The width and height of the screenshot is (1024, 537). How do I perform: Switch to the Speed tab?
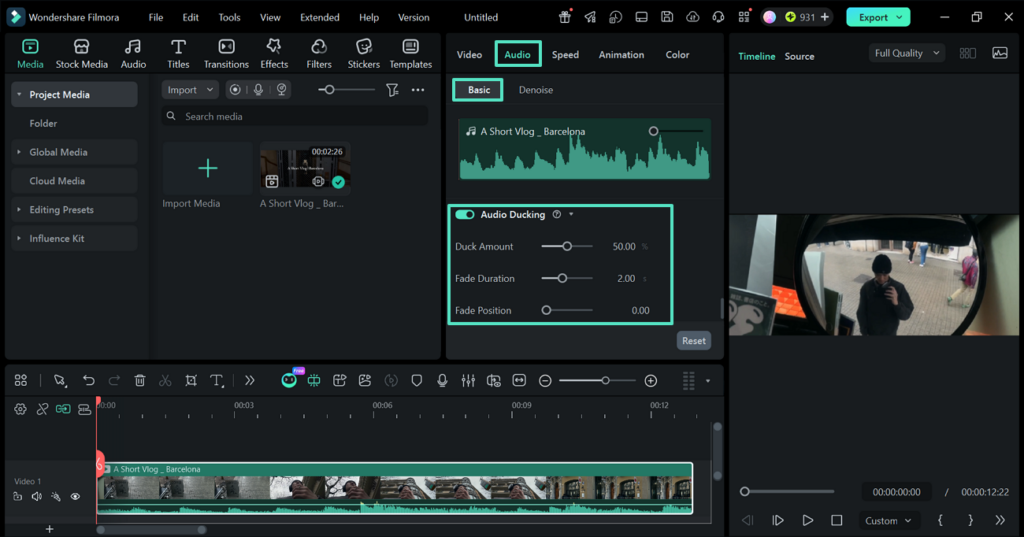click(x=565, y=54)
